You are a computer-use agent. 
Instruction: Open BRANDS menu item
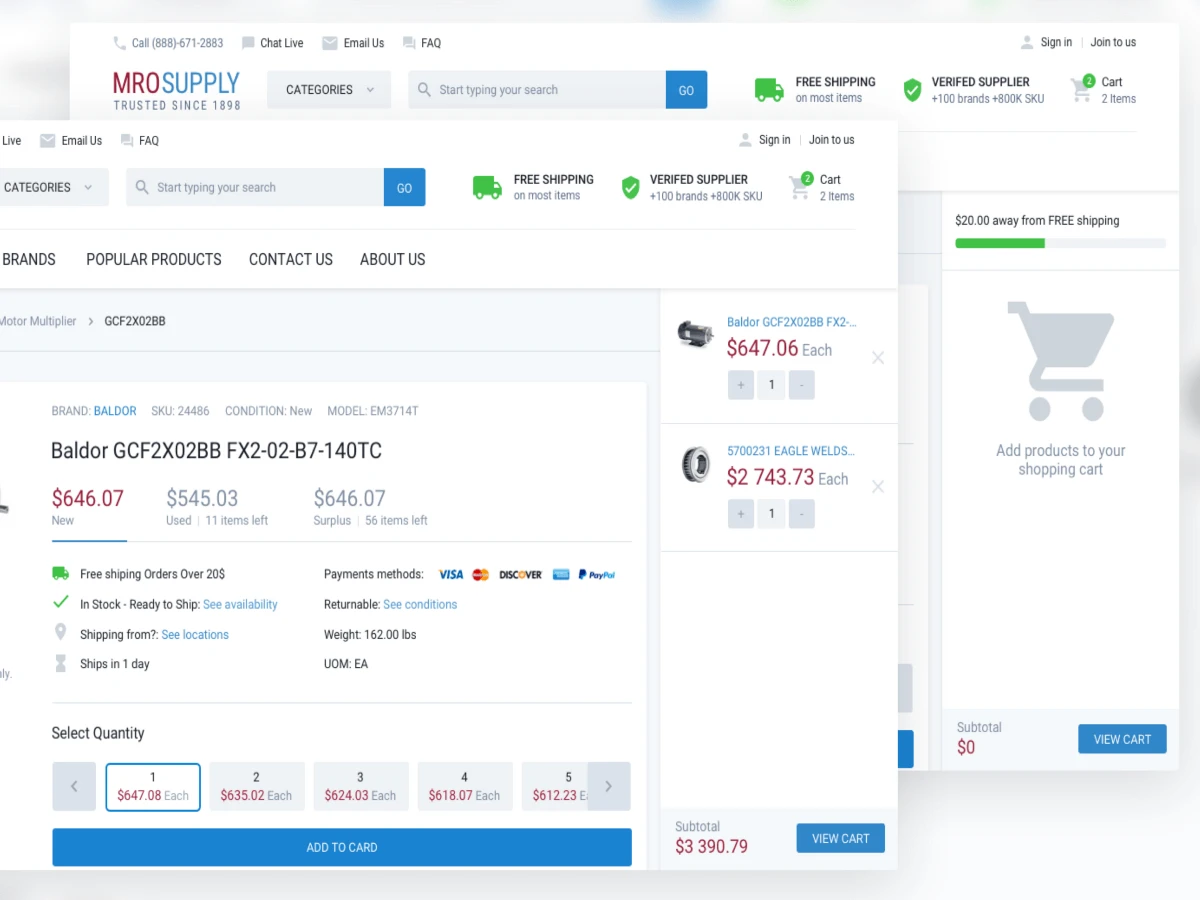pyautogui.click(x=28, y=259)
